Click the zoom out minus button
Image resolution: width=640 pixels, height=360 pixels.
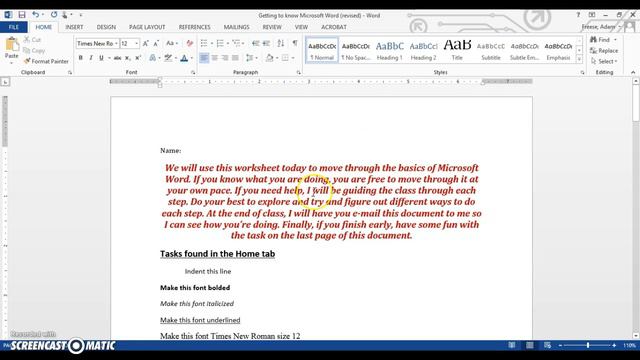coord(560,345)
